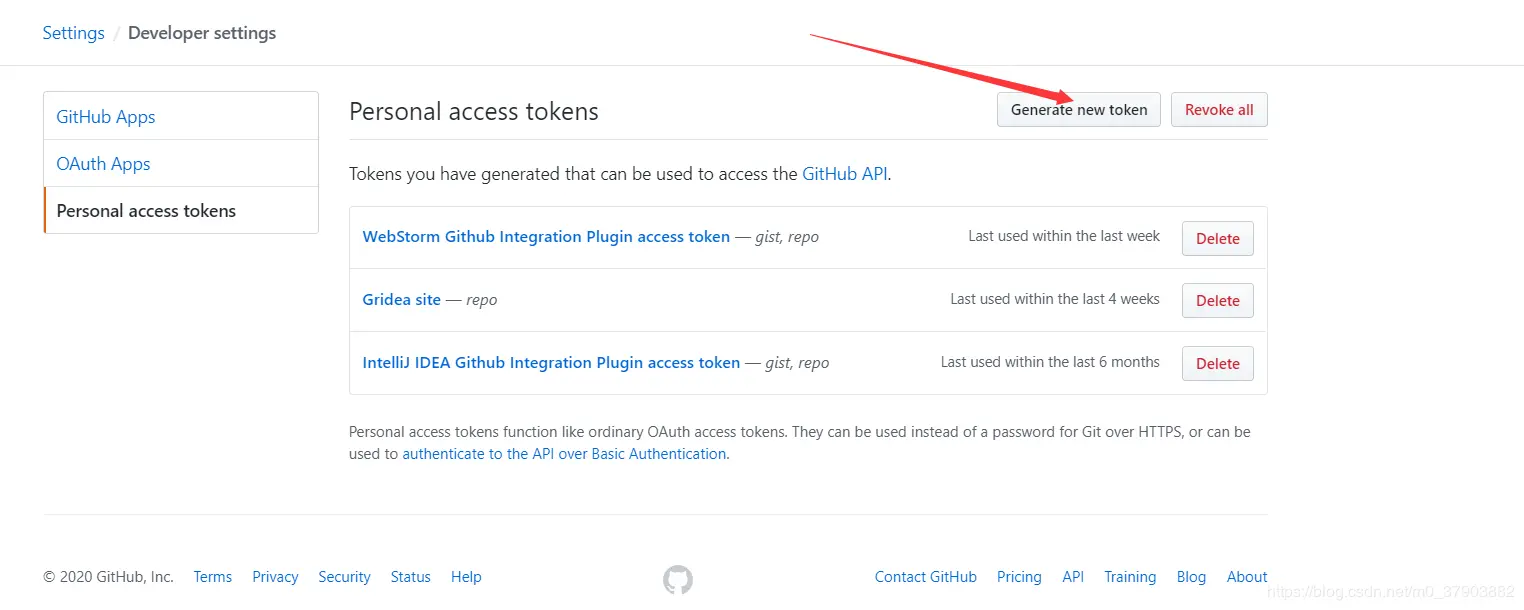The height and width of the screenshot is (610, 1524).
Task: Select Personal access tokens sidebar item
Action: [x=181, y=210]
